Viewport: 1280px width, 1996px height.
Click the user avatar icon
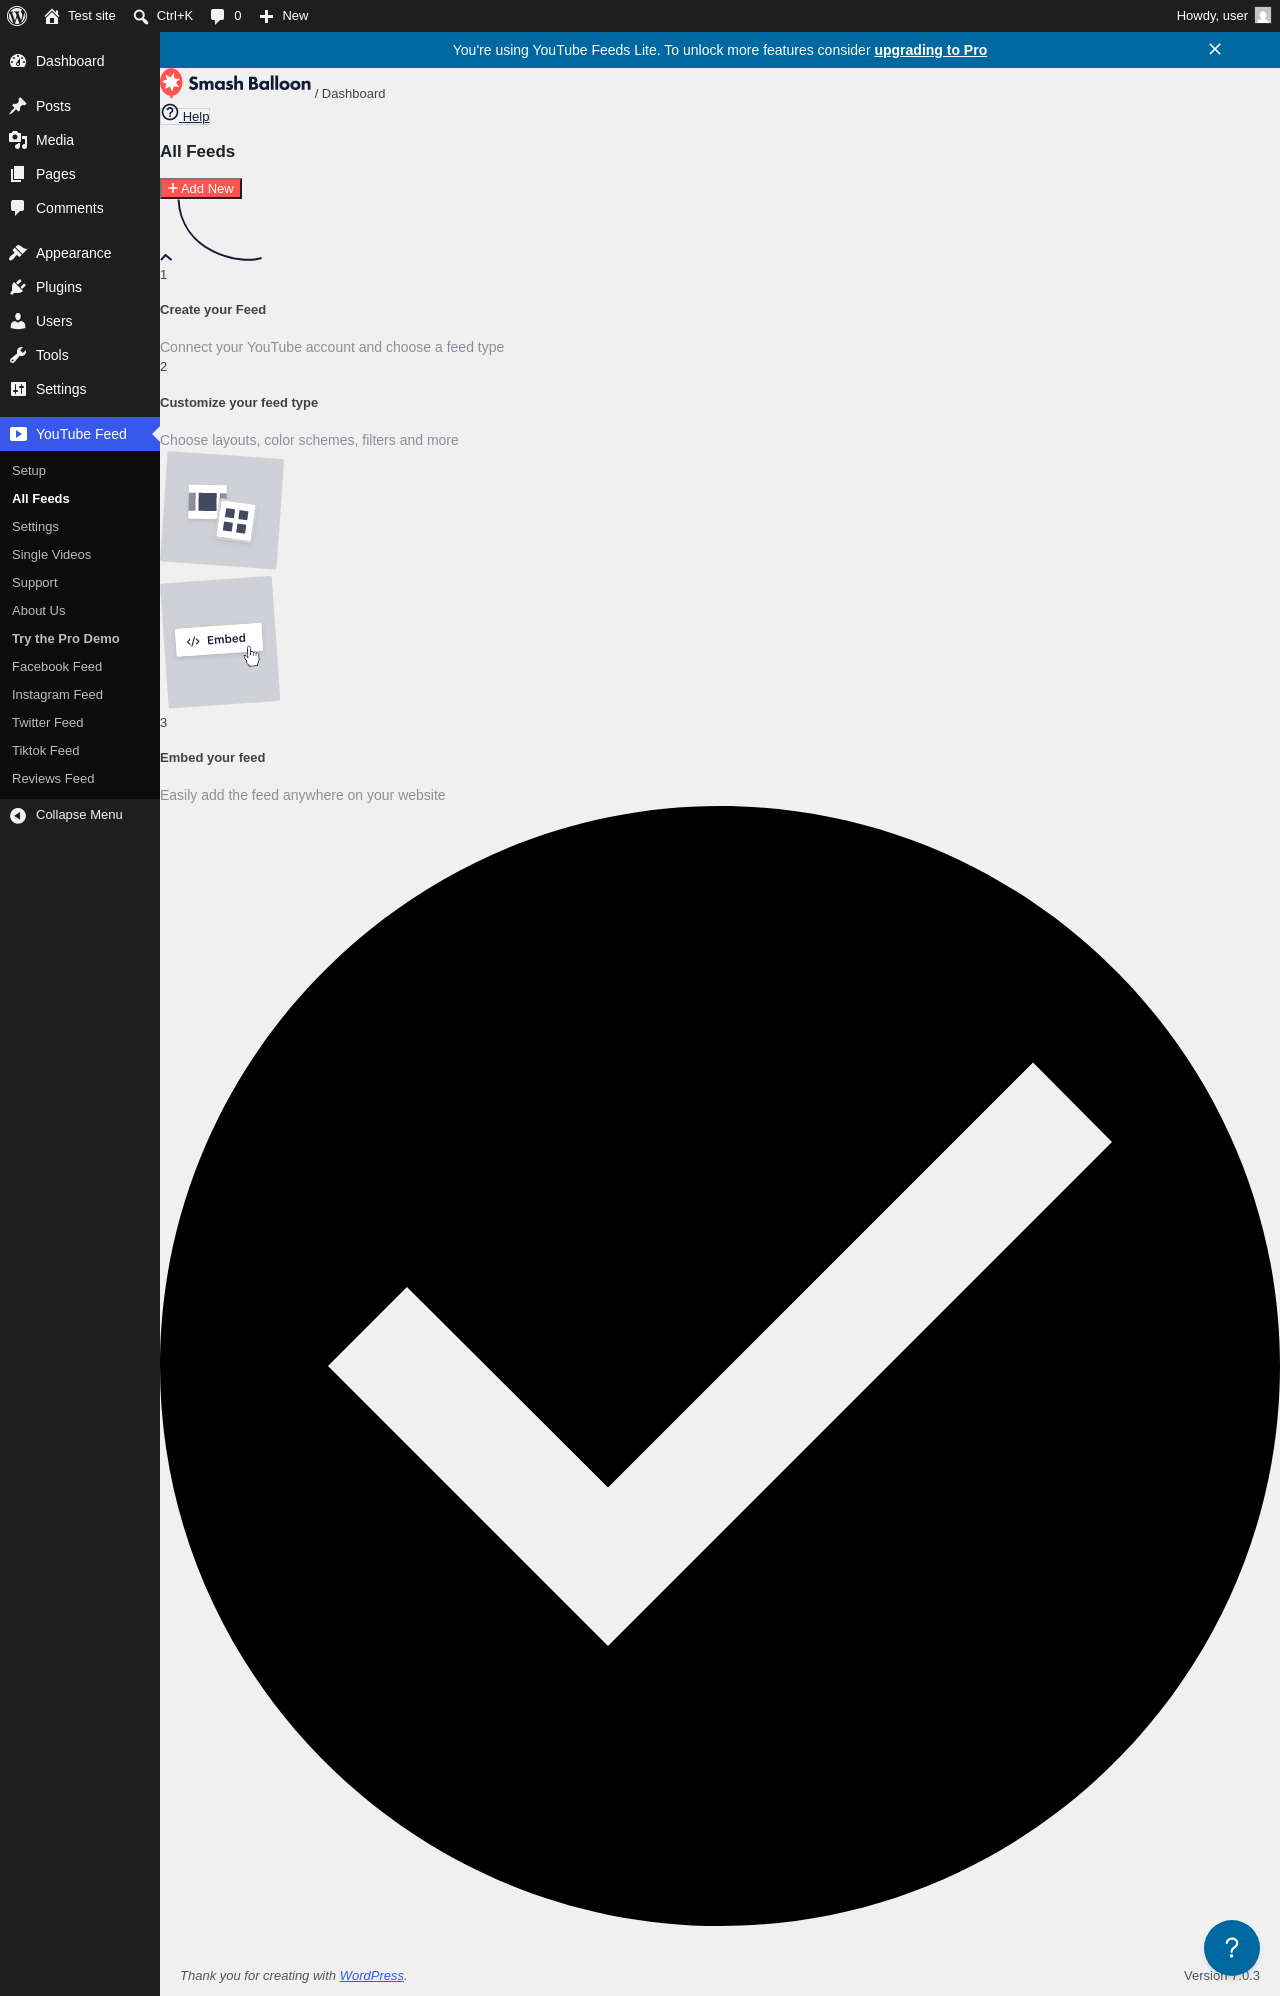pos(1263,16)
